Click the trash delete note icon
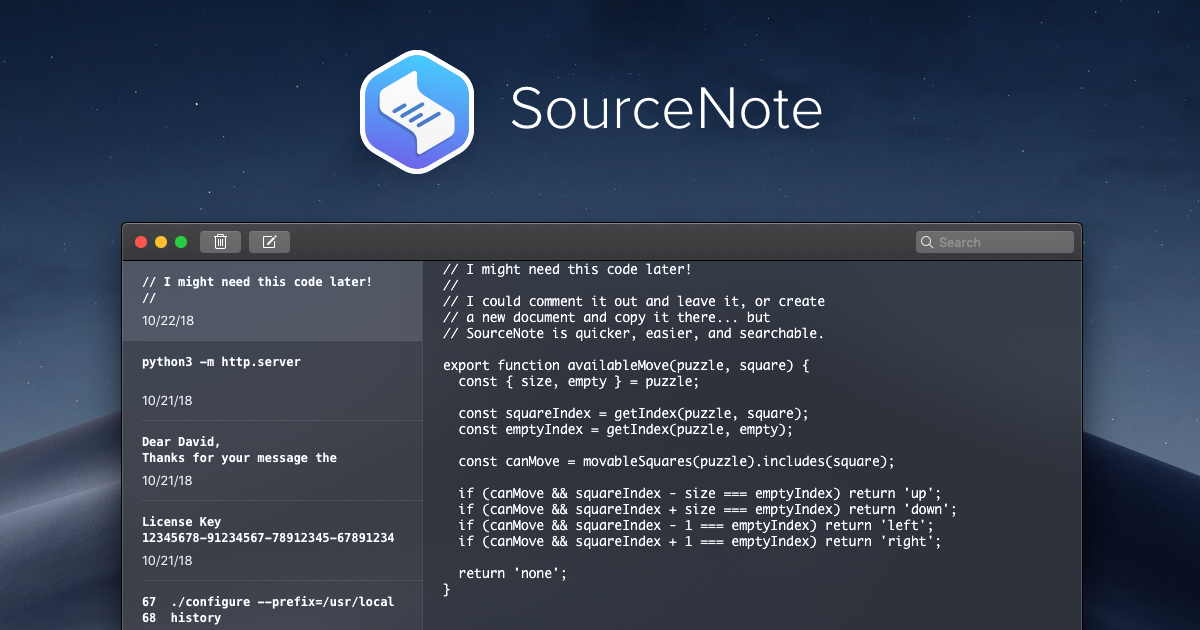This screenshot has width=1200, height=630. (x=220, y=241)
